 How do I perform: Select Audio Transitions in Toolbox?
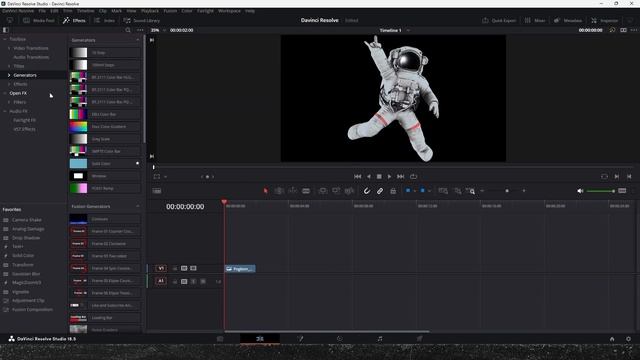pos(31,57)
